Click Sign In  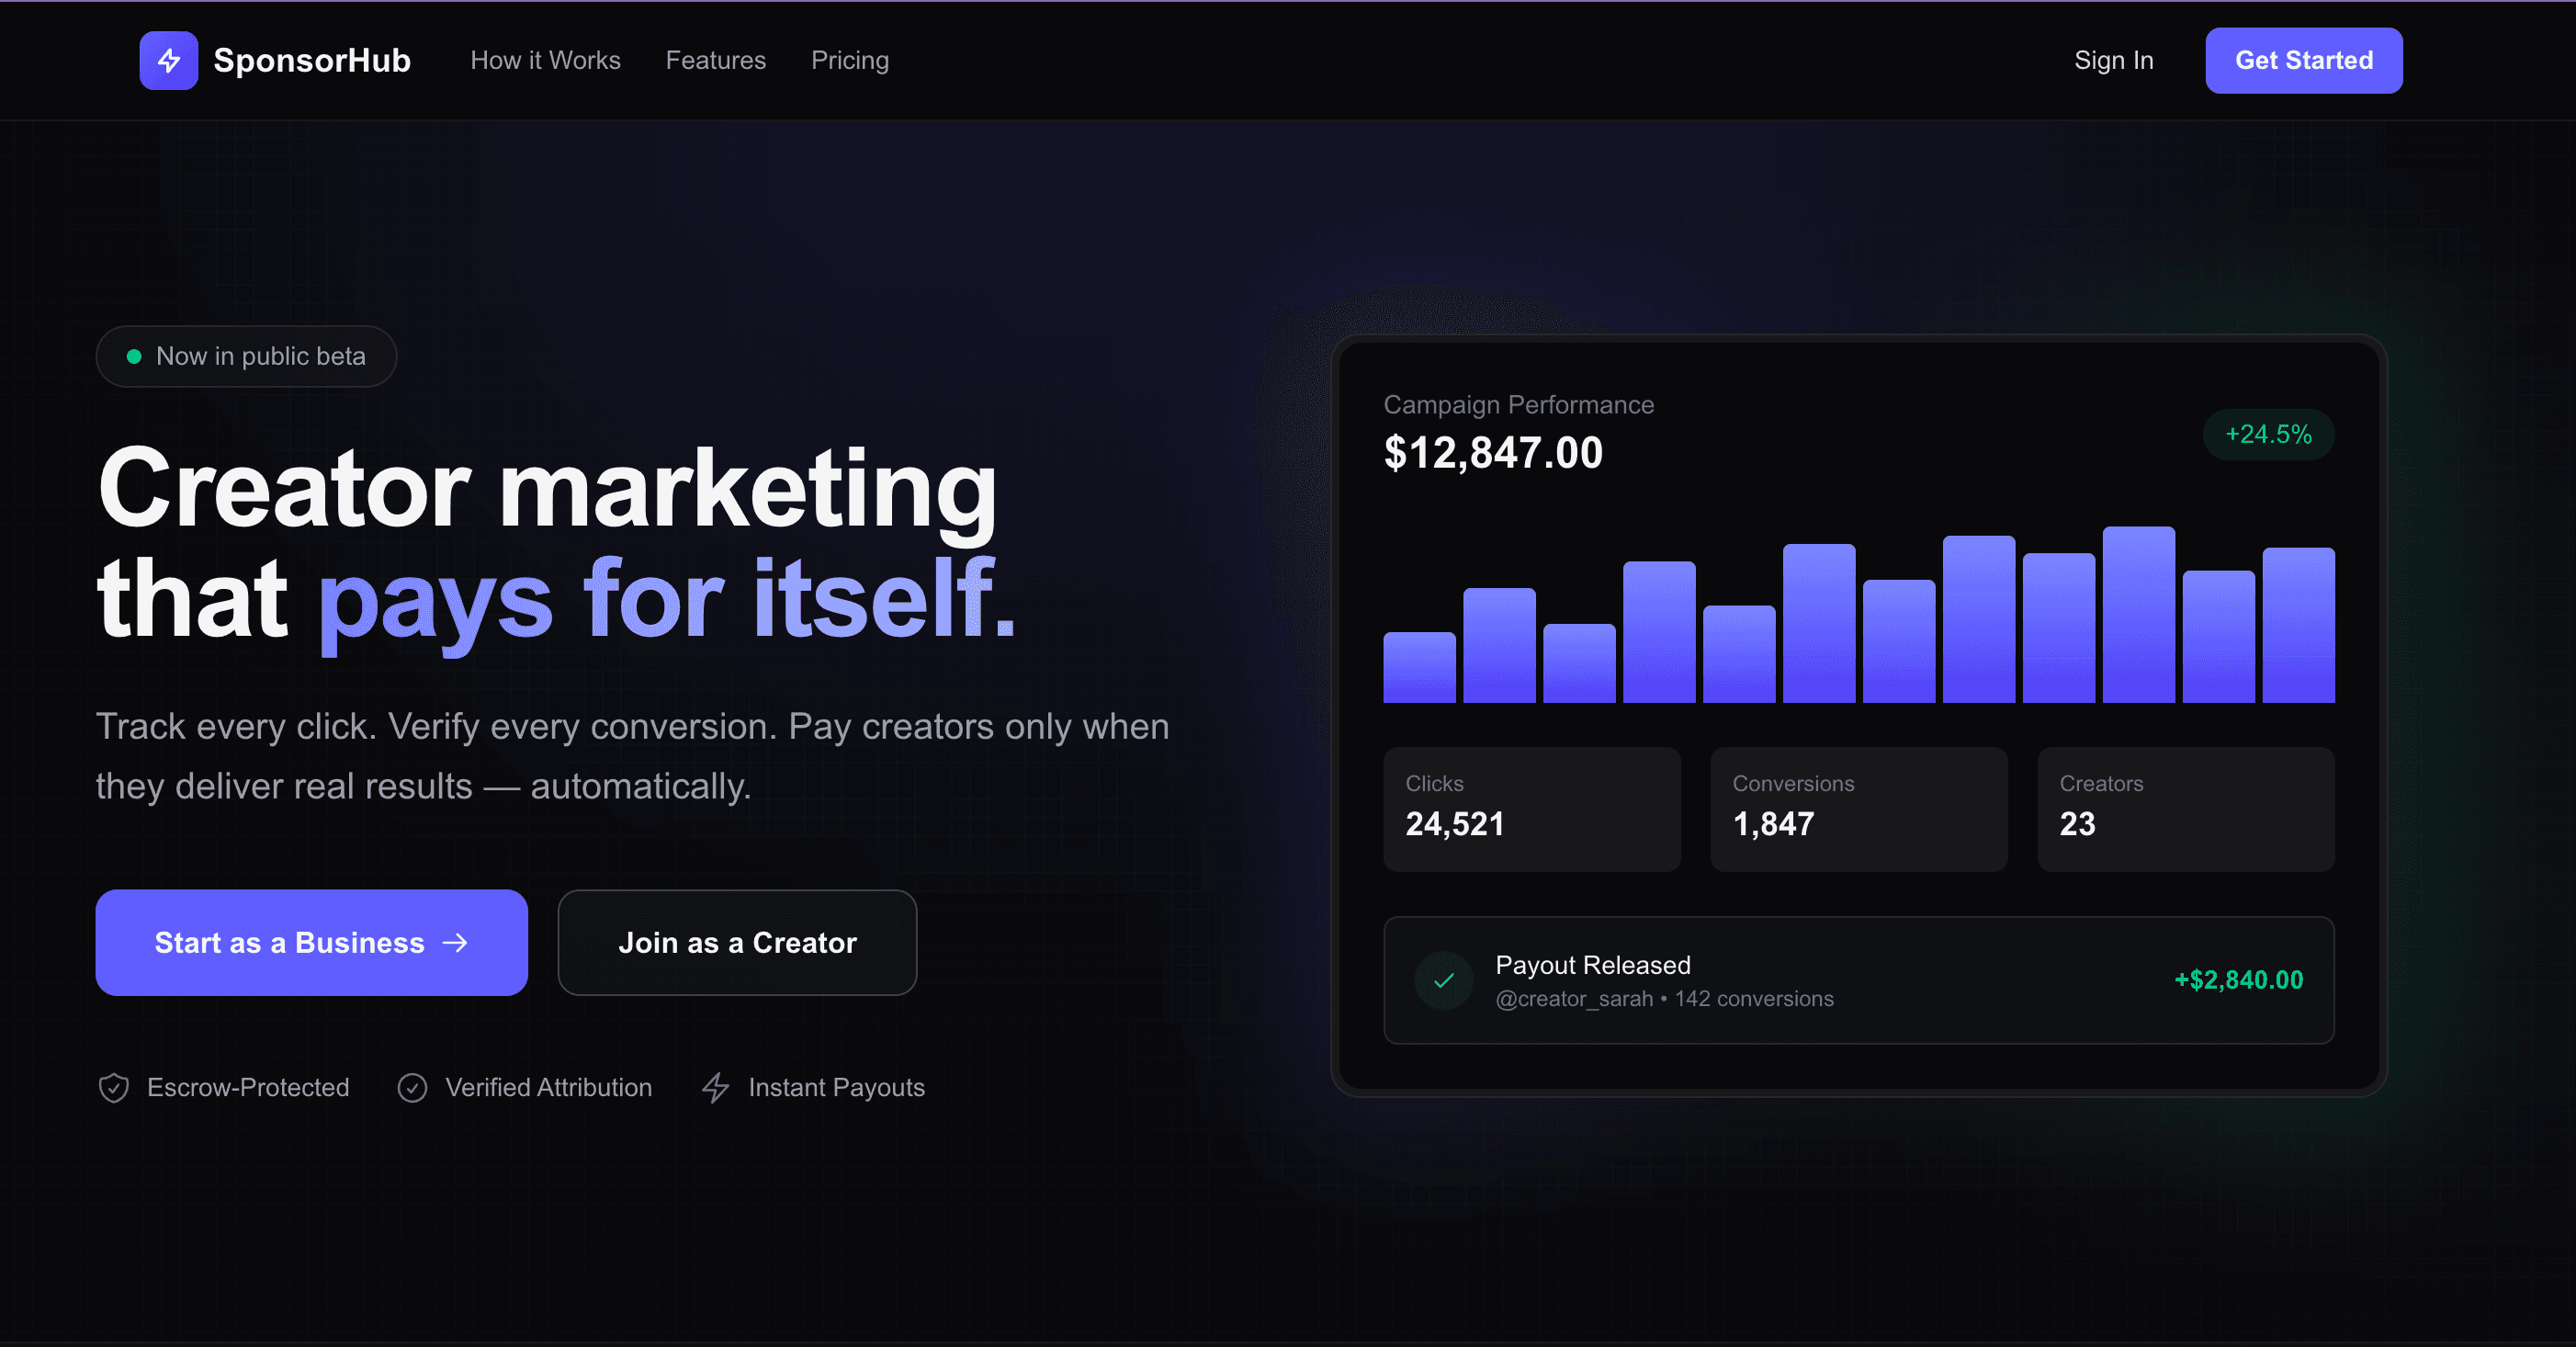click(2112, 60)
